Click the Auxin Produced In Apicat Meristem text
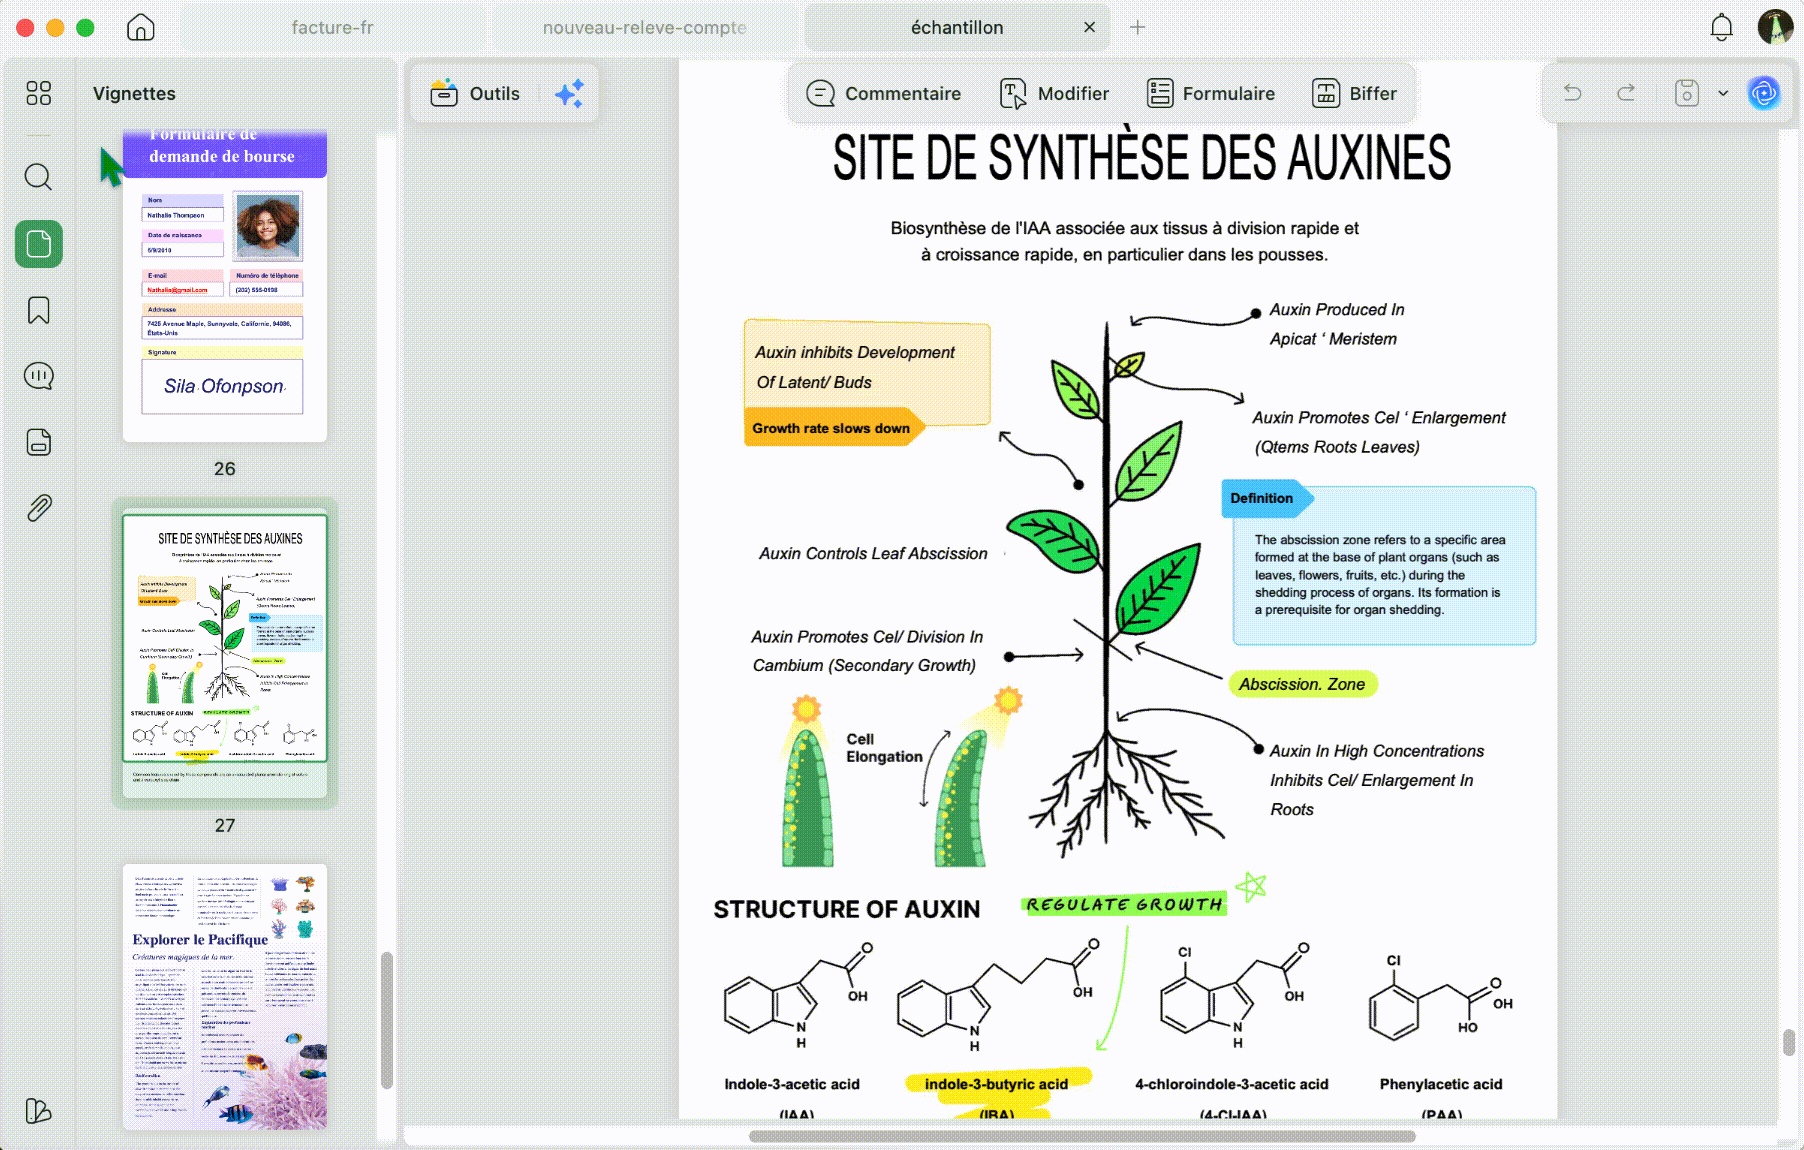 coord(1337,324)
